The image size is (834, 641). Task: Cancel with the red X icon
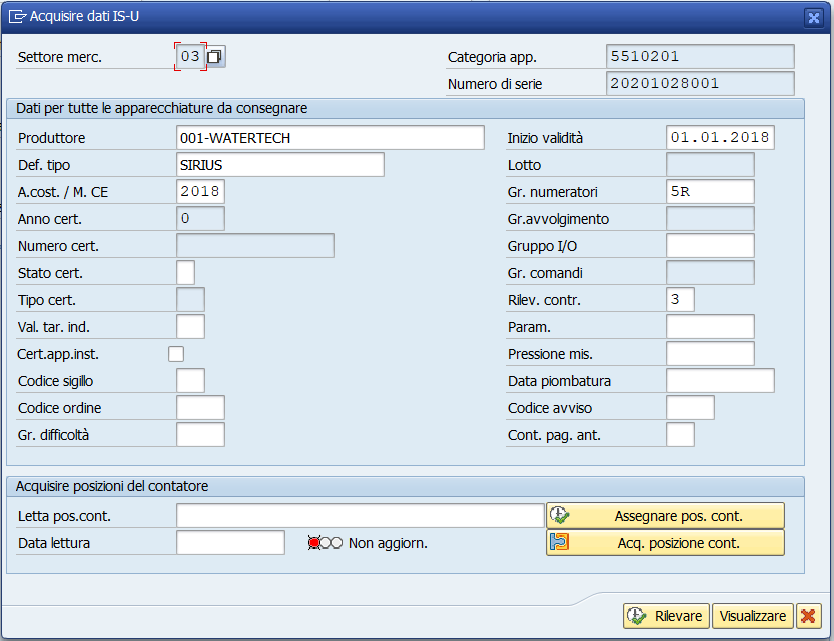pos(808,616)
